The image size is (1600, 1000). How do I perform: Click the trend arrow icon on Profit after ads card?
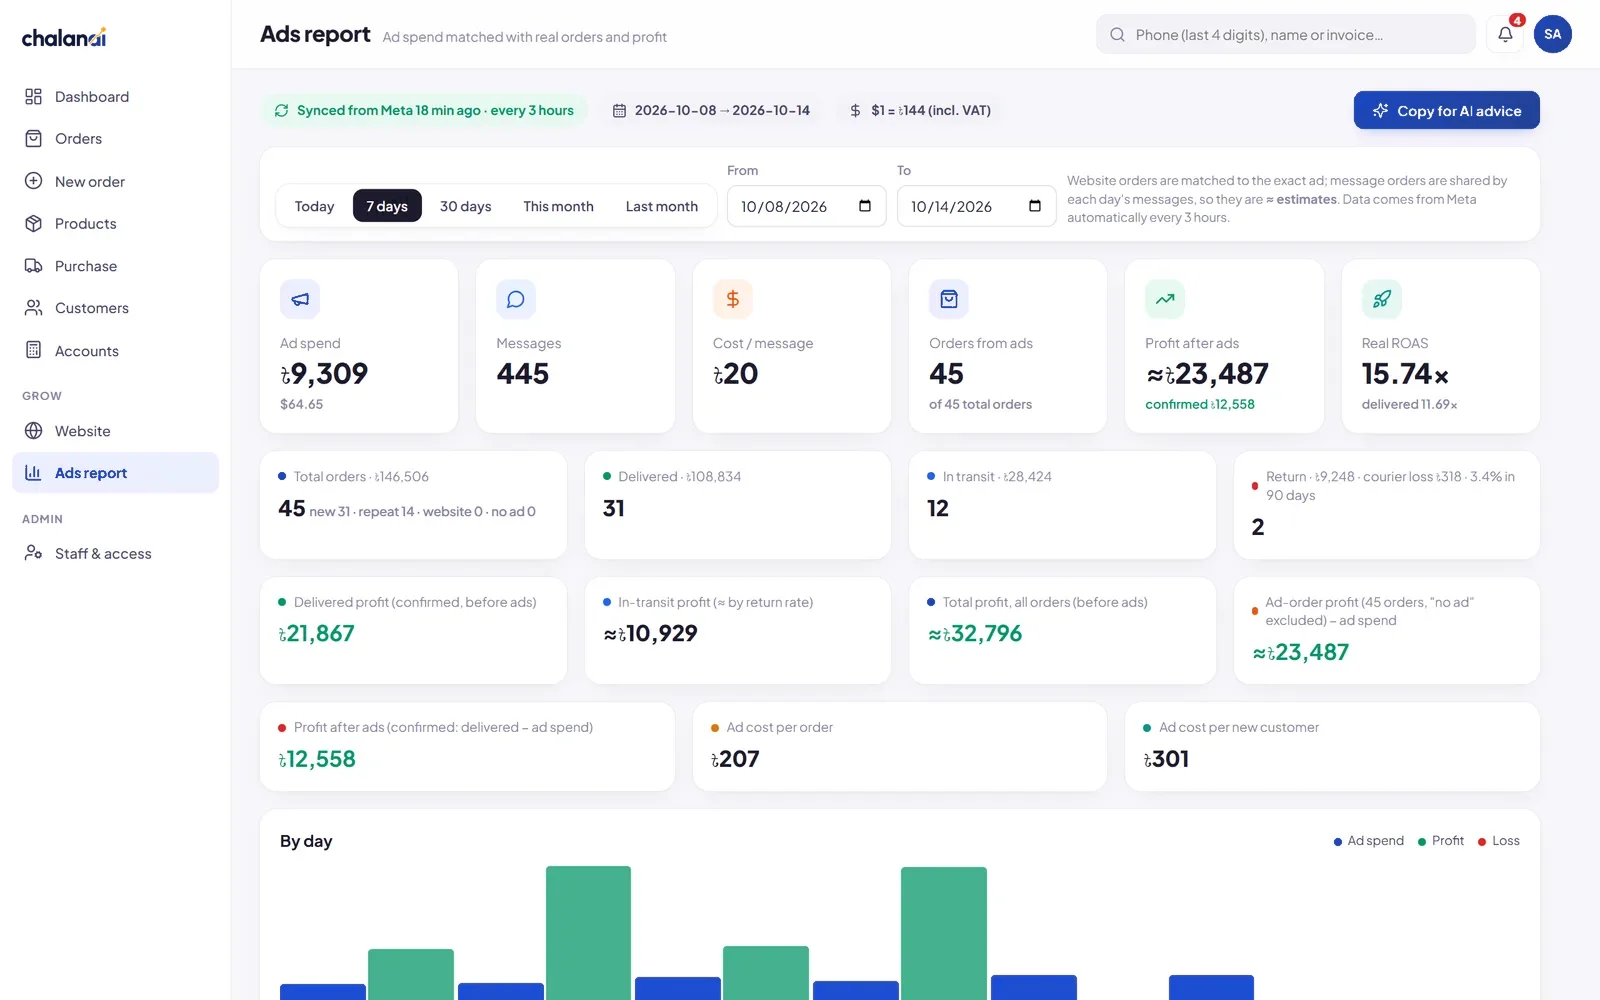point(1165,299)
